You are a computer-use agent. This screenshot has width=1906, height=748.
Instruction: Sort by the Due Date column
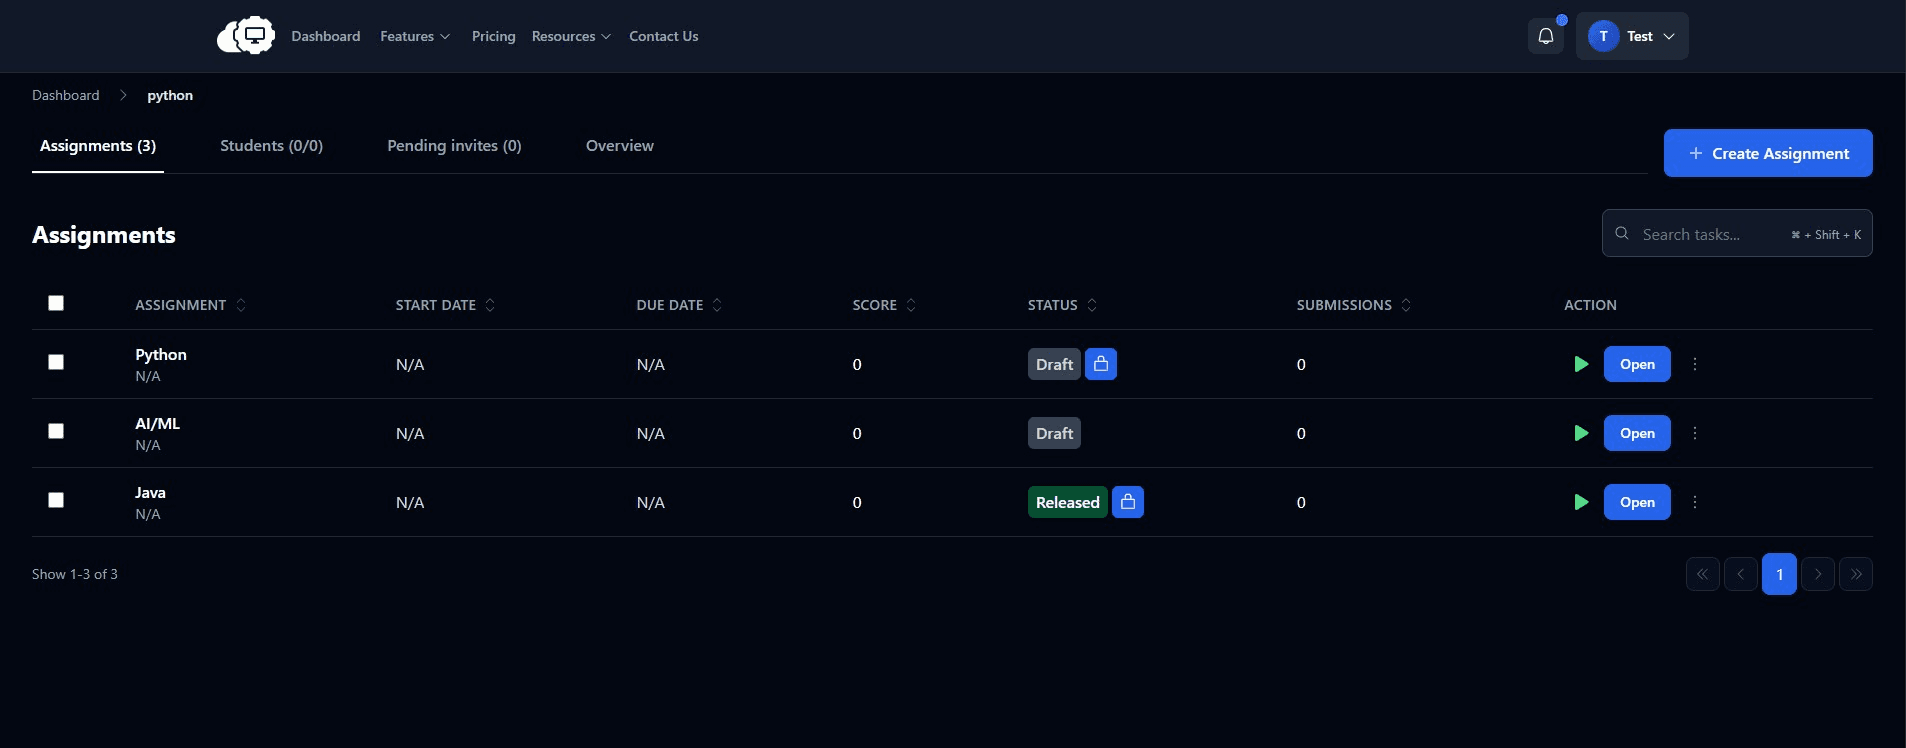click(x=717, y=305)
